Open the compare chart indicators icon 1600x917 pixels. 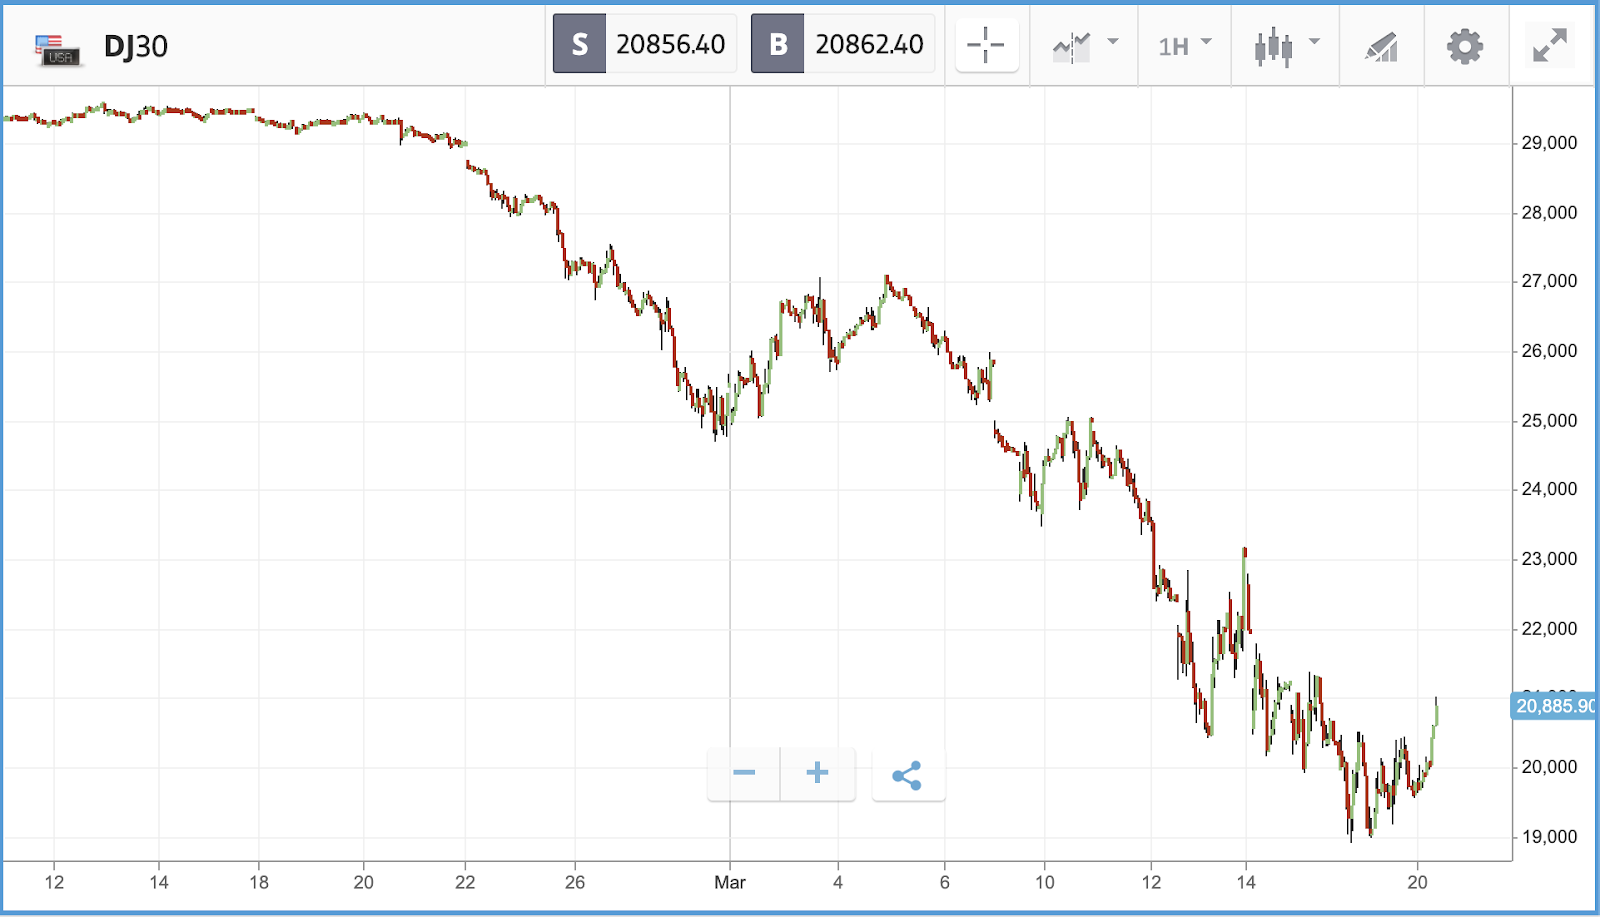click(1071, 47)
